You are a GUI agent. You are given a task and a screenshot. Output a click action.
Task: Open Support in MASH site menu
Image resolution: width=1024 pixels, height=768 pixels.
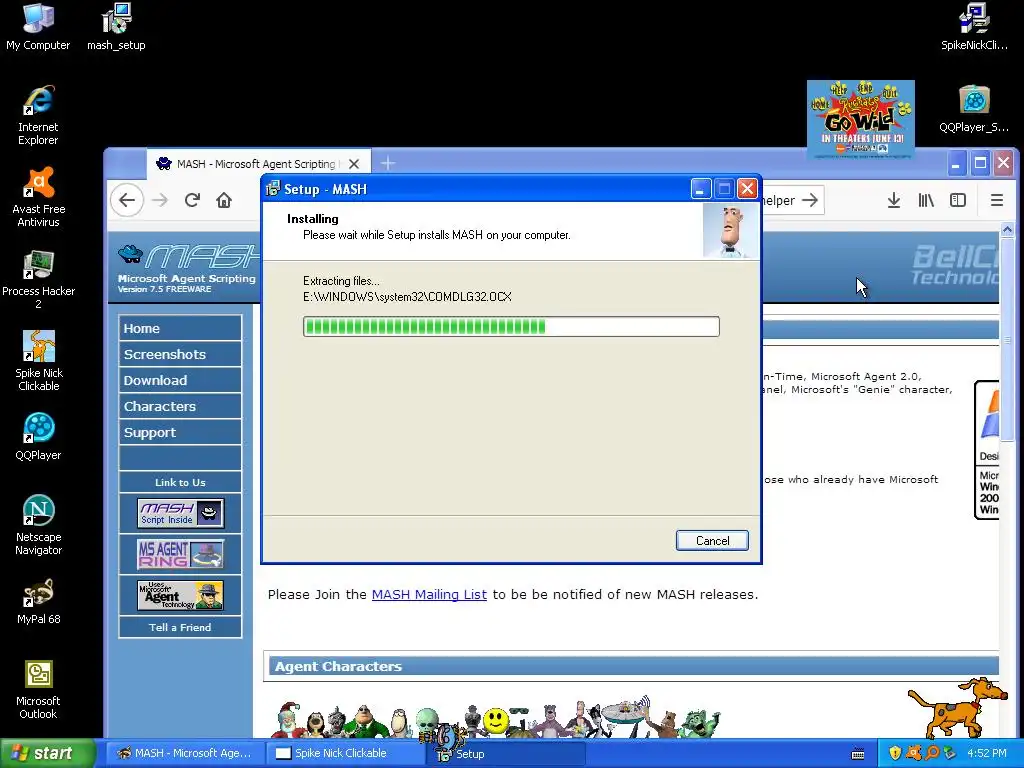coord(180,432)
